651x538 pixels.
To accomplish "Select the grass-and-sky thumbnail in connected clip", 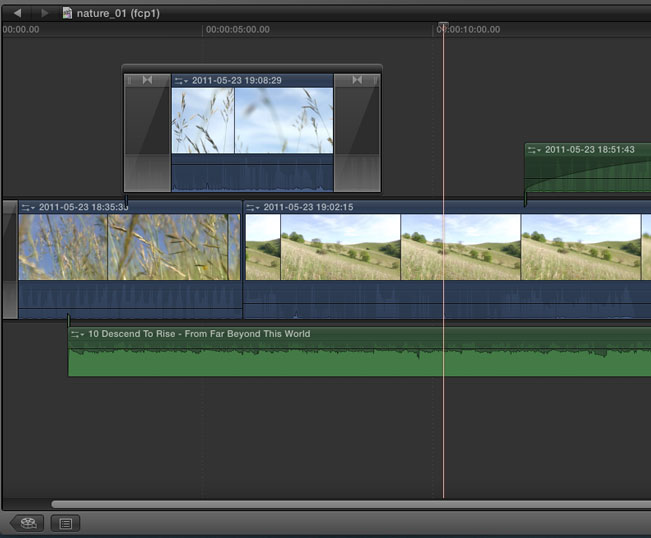I will tap(252, 120).
